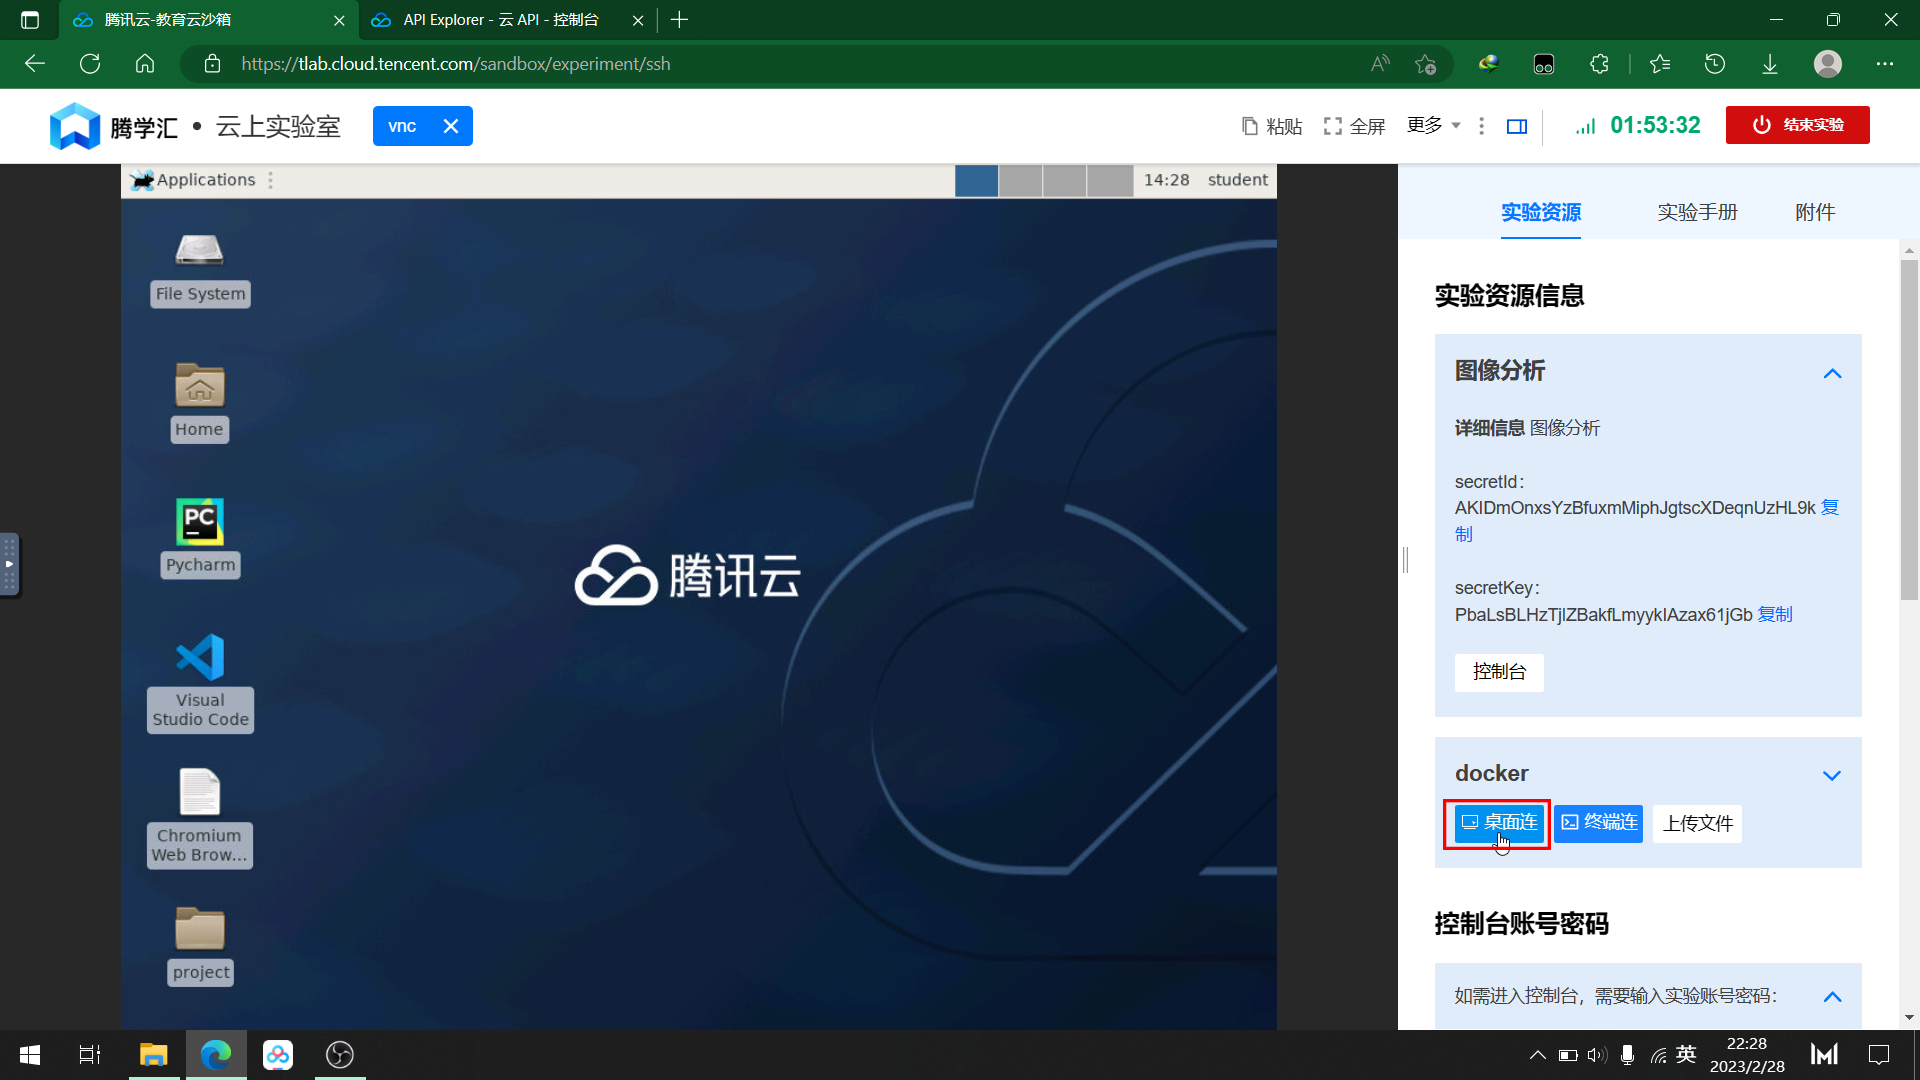Click the student user label
The image size is (1920, 1080).
click(x=1237, y=180)
